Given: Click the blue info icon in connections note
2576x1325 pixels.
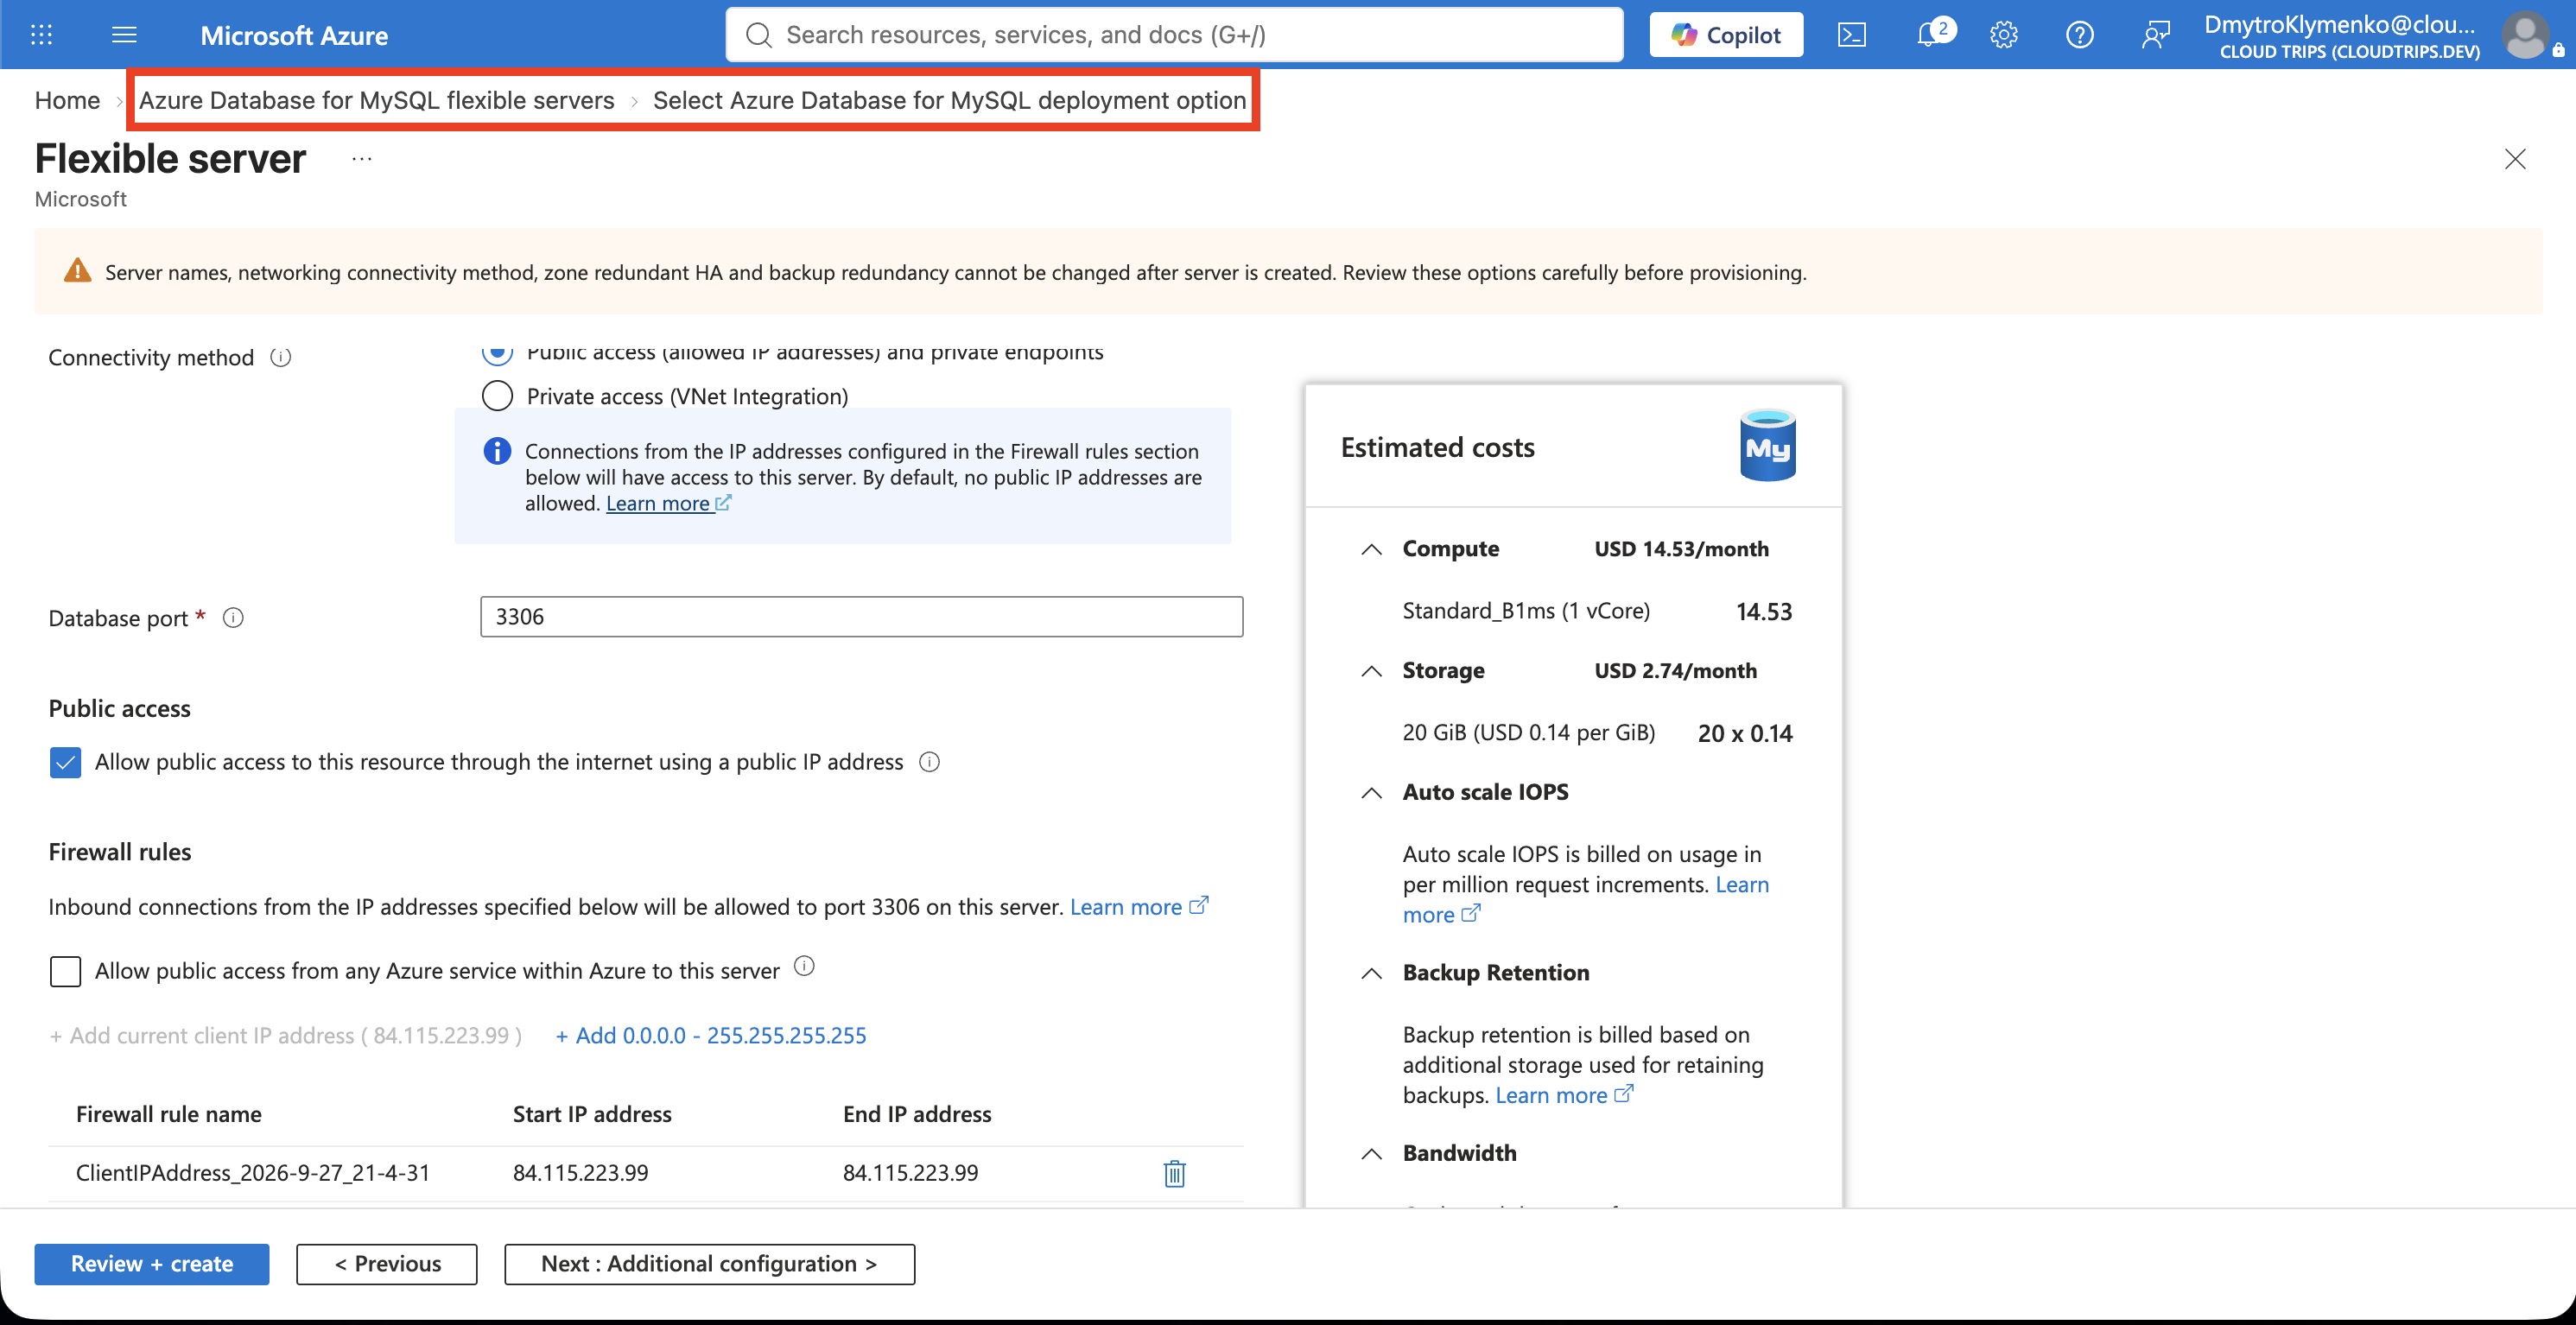Looking at the screenshot, I should (497, 451).
